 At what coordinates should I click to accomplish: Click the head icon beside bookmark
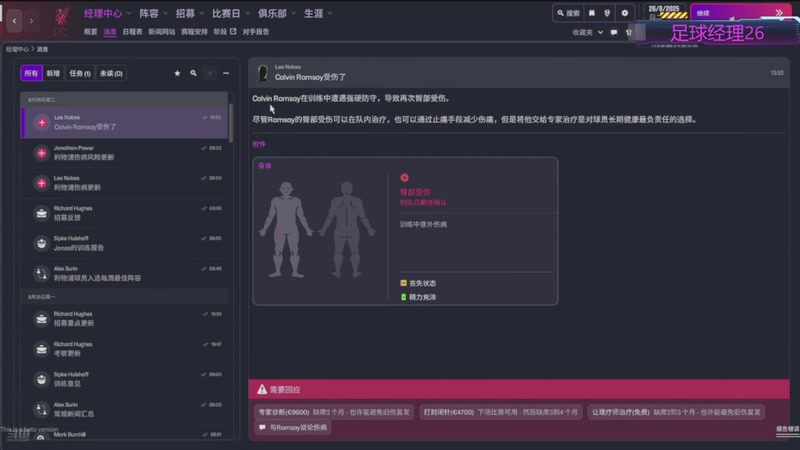point(607,13)
